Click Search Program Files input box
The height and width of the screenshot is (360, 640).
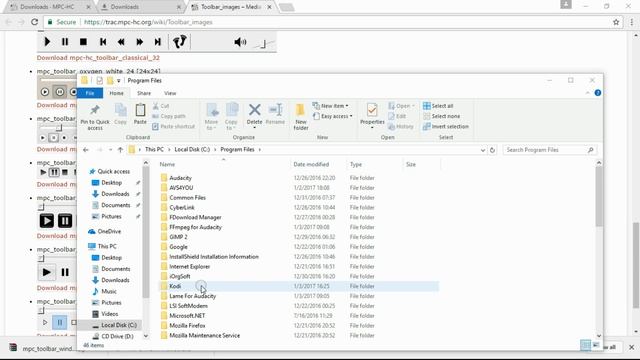pos(549,150)
